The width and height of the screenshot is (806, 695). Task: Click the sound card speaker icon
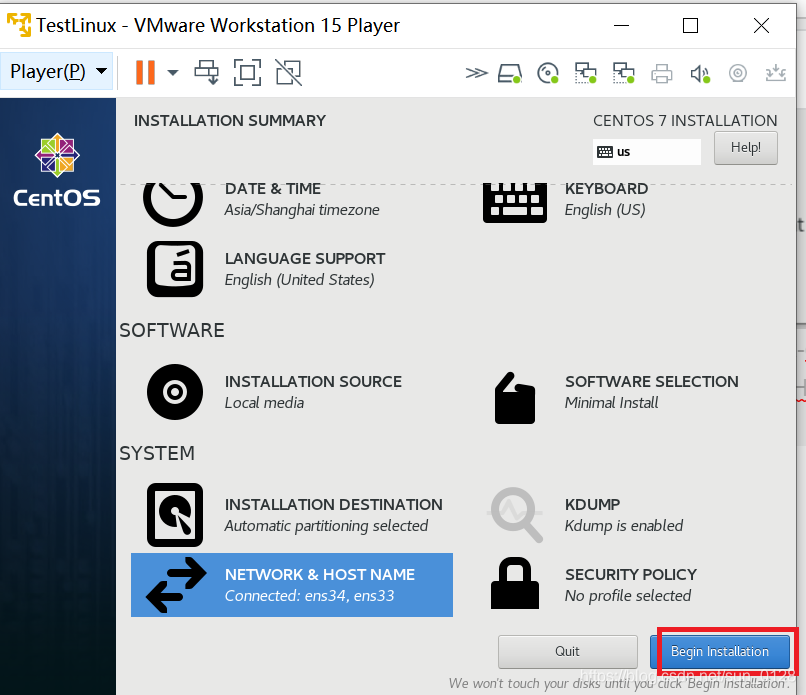point(700,74)
